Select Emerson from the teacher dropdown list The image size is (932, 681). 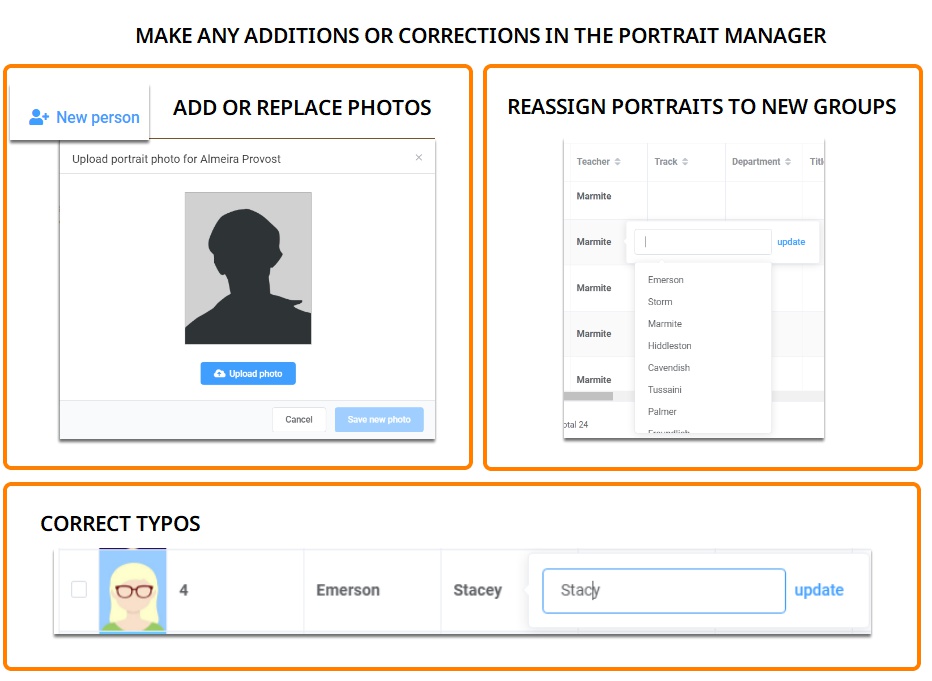tap(665, 280)
